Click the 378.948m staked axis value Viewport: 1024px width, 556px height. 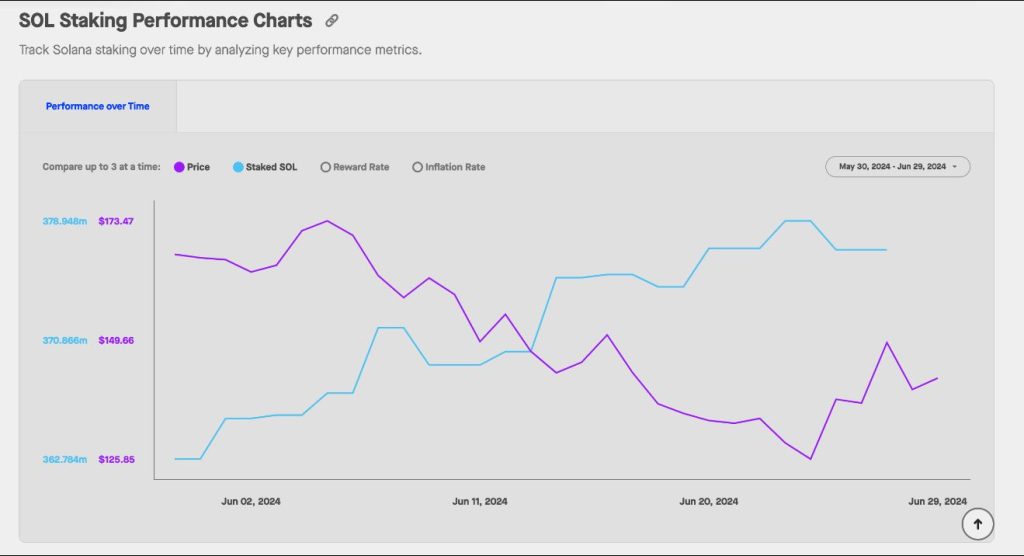click(x=65, y=221)
